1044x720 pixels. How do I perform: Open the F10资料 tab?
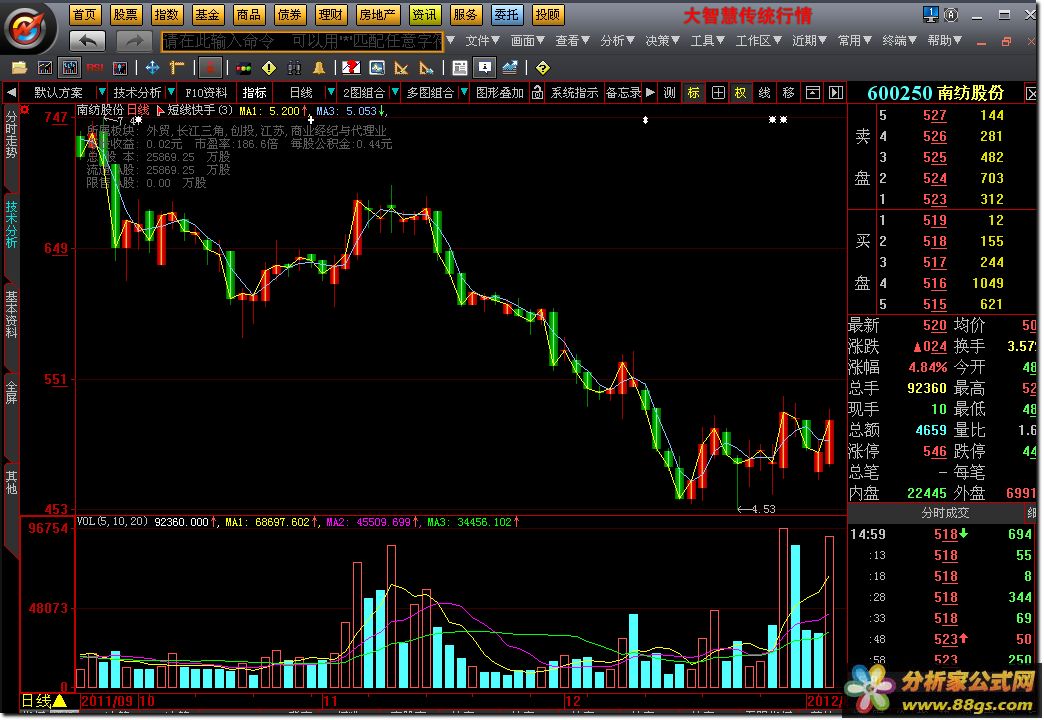(x=206, y=93)
